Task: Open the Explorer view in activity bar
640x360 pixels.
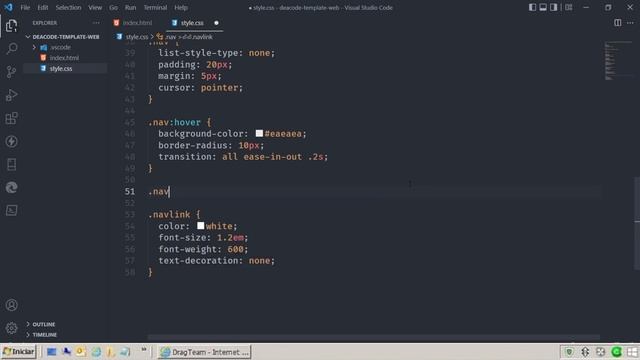Action: pyautogui.click(x=11, y=26)
